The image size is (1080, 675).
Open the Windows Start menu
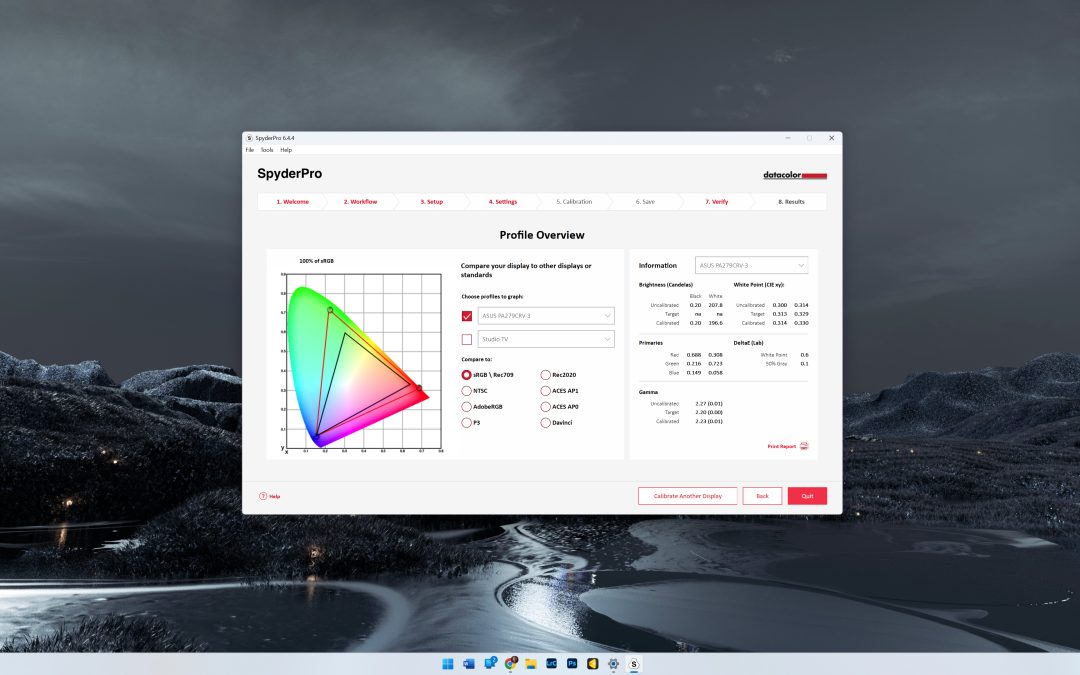pos(448,663)
